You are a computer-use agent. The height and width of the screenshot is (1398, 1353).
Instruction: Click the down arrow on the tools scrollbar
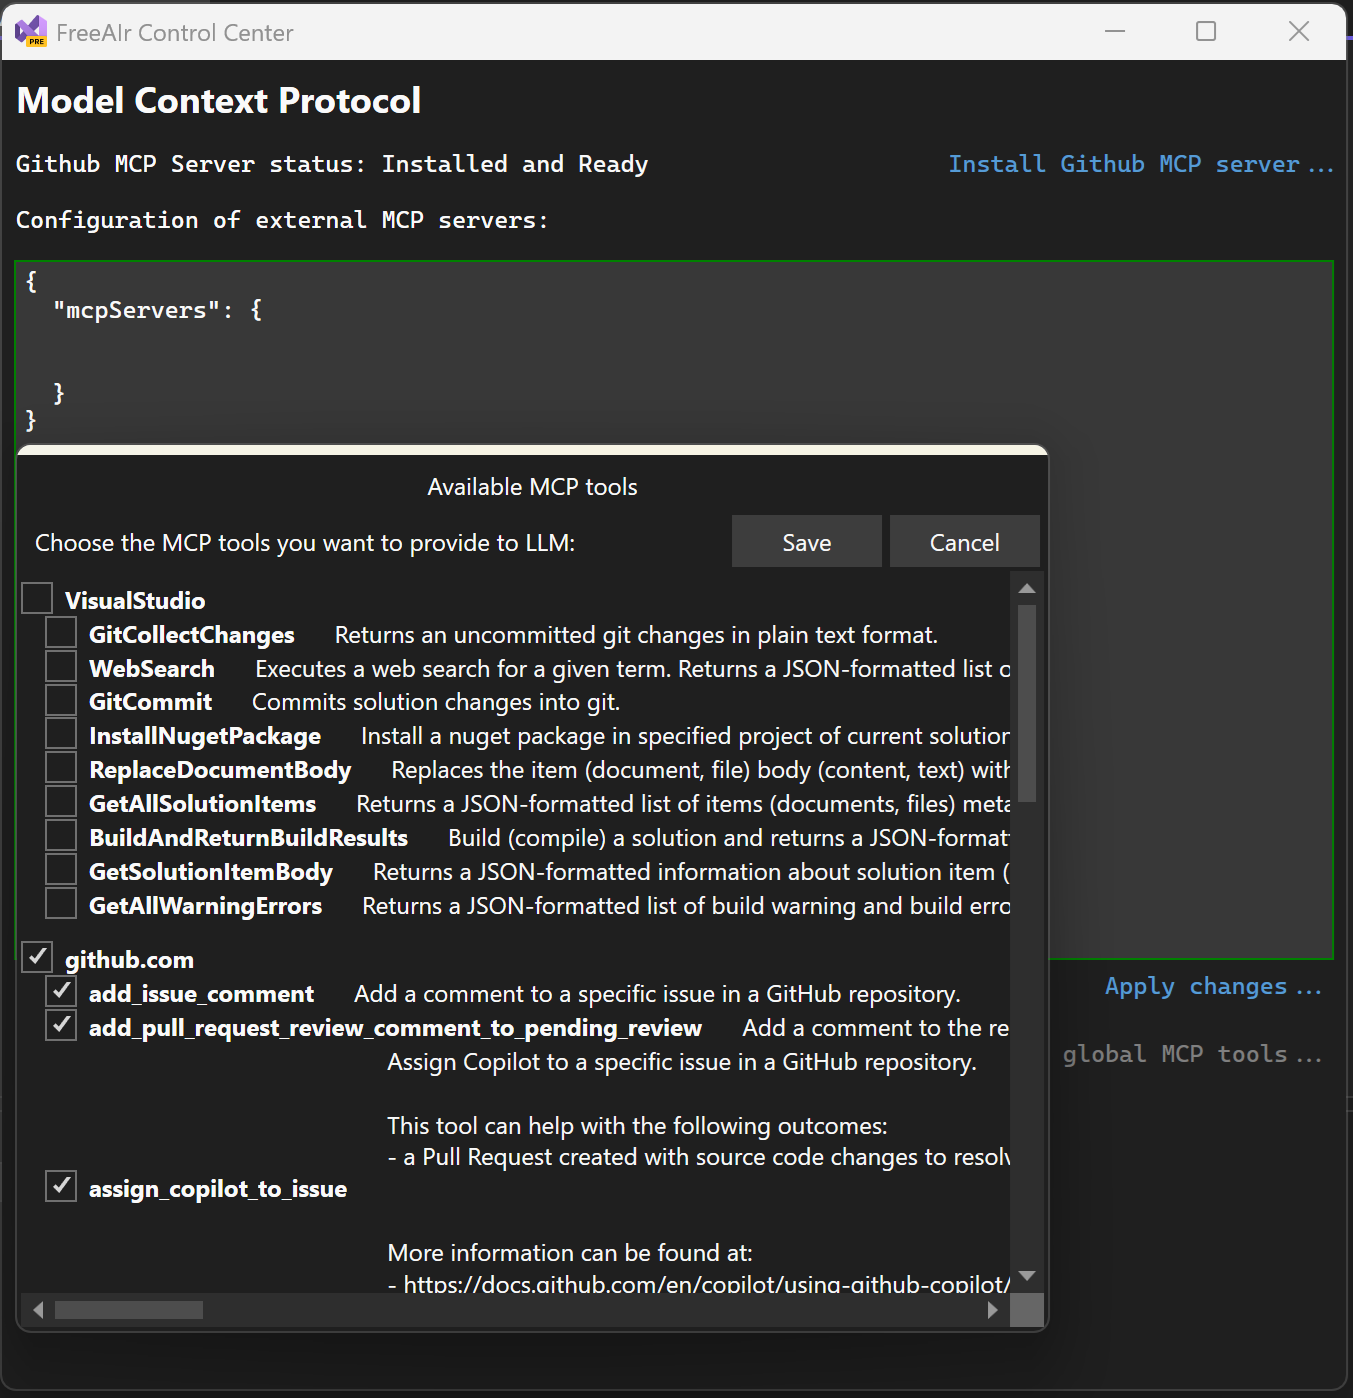click(1027, 1276)
